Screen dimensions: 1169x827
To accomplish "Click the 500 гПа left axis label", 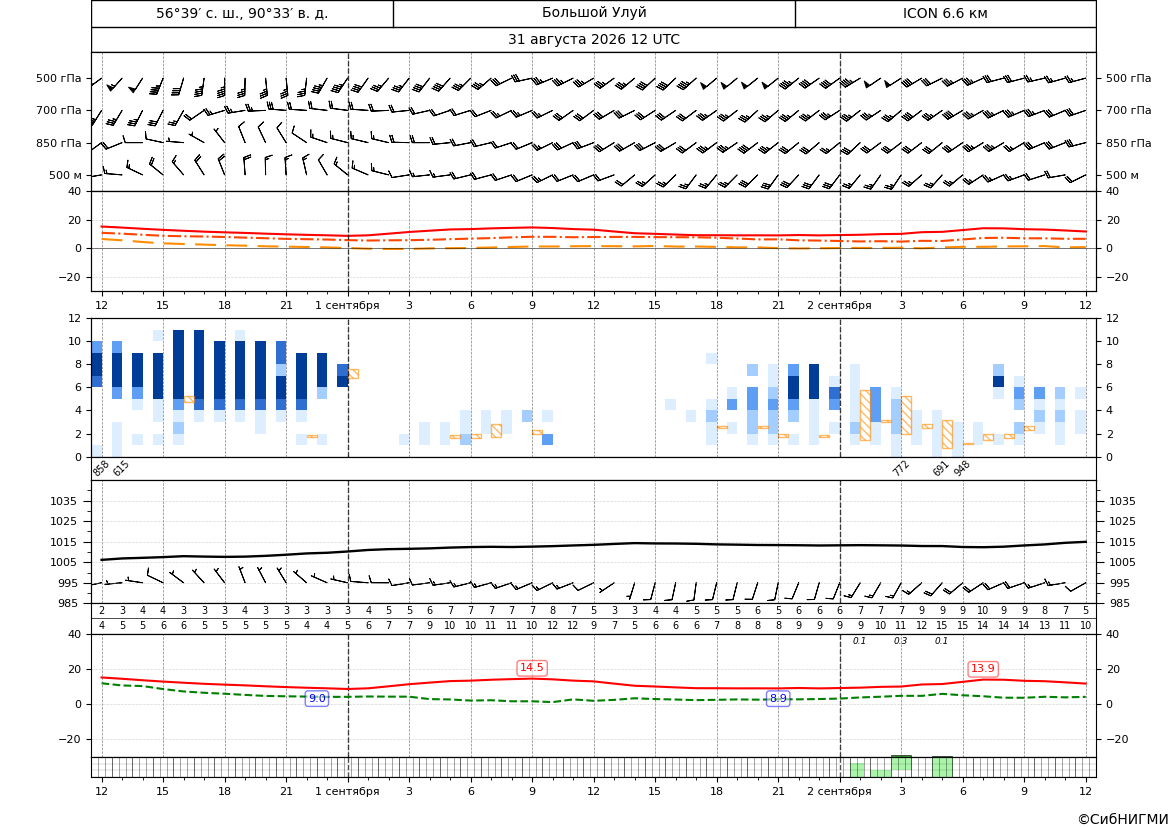I will click(59, 78).
